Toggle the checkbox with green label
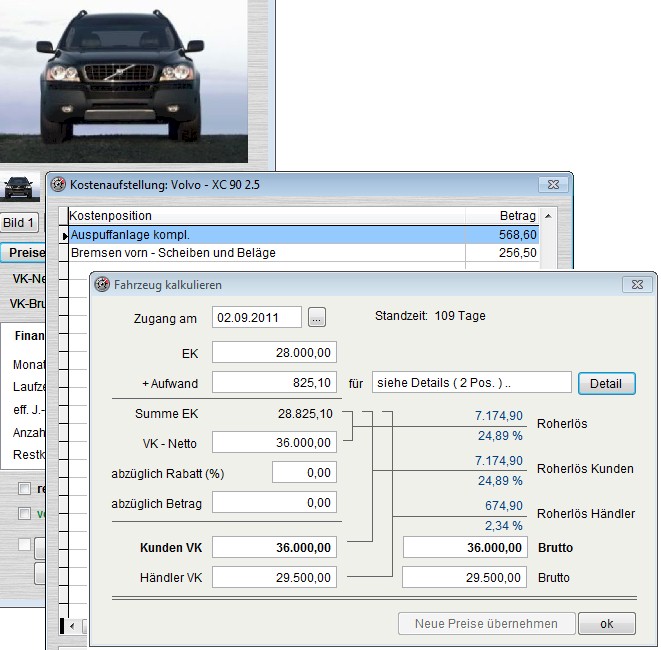661x650 pixels. pos(24,513)
